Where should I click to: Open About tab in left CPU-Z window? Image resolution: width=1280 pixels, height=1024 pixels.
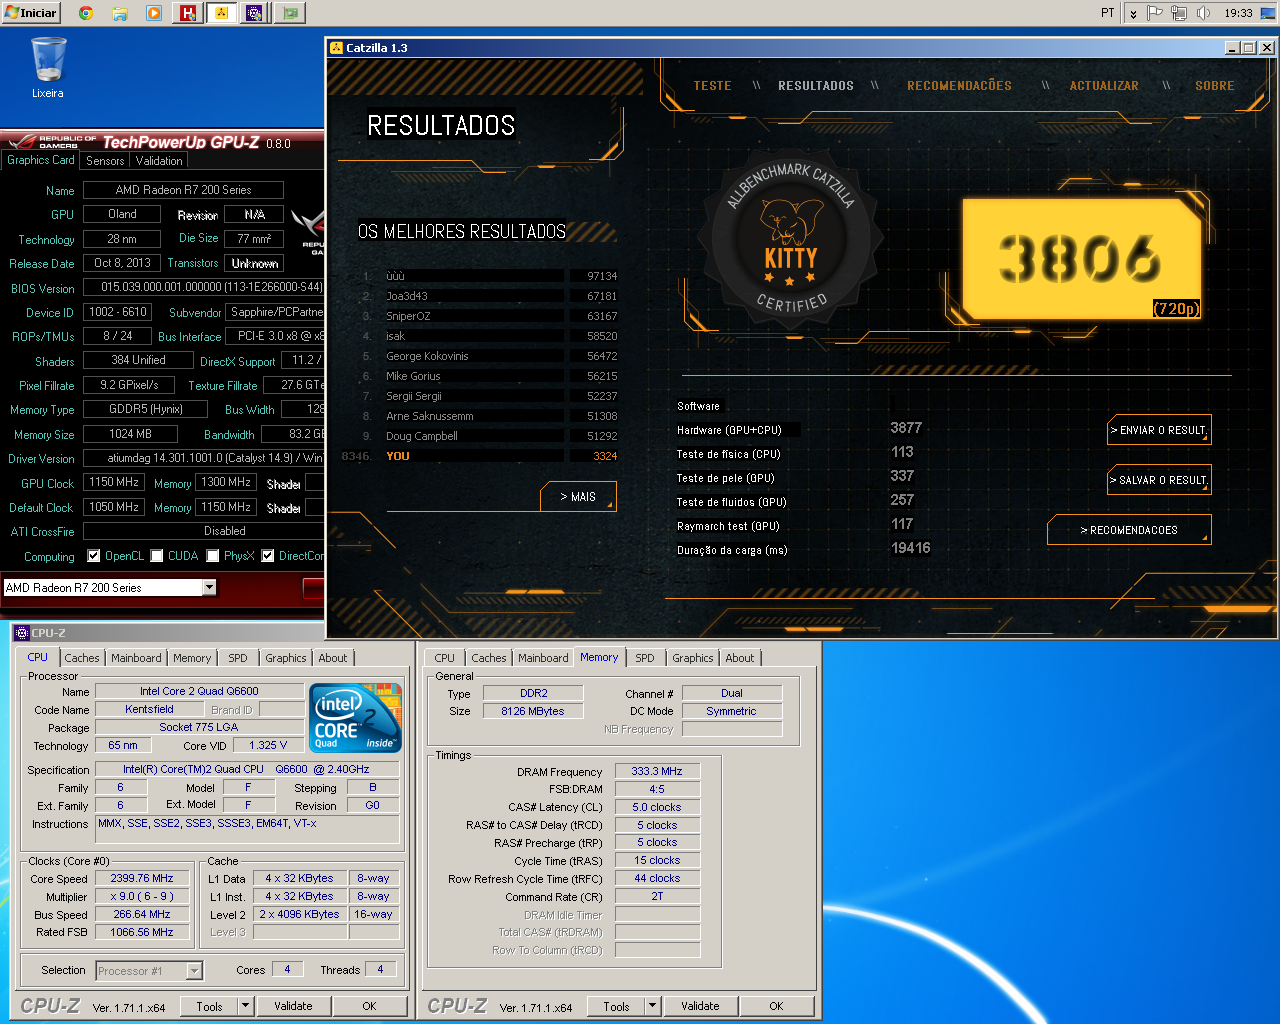(333, 658)
